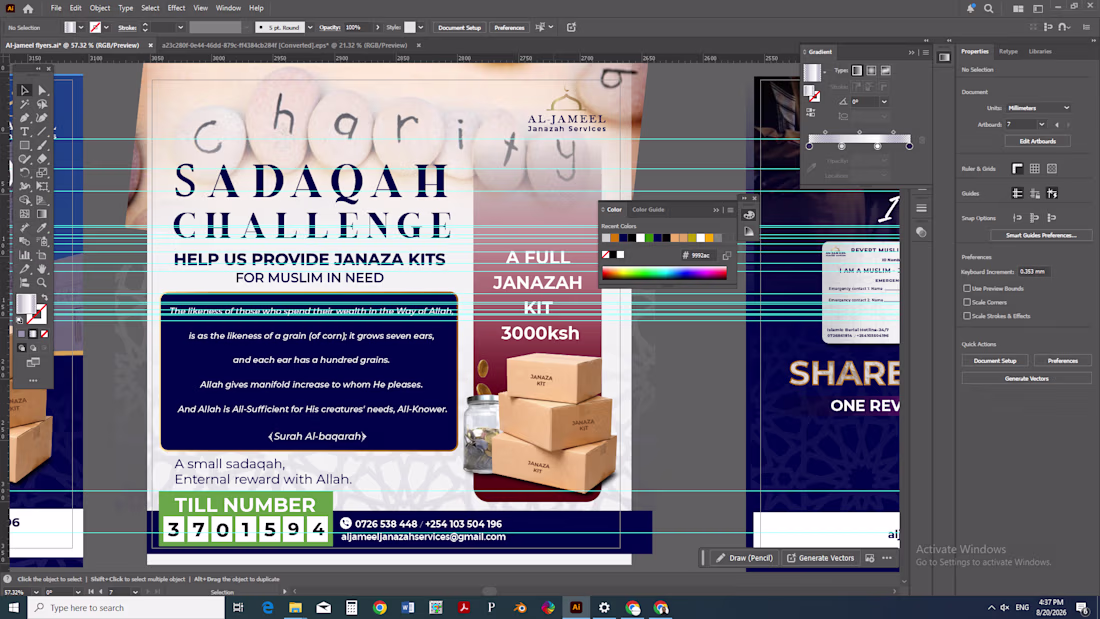Toggle Show Grid icon in Properties
Viewport: 1100px width, 619px height.
tap(1035, 168)
